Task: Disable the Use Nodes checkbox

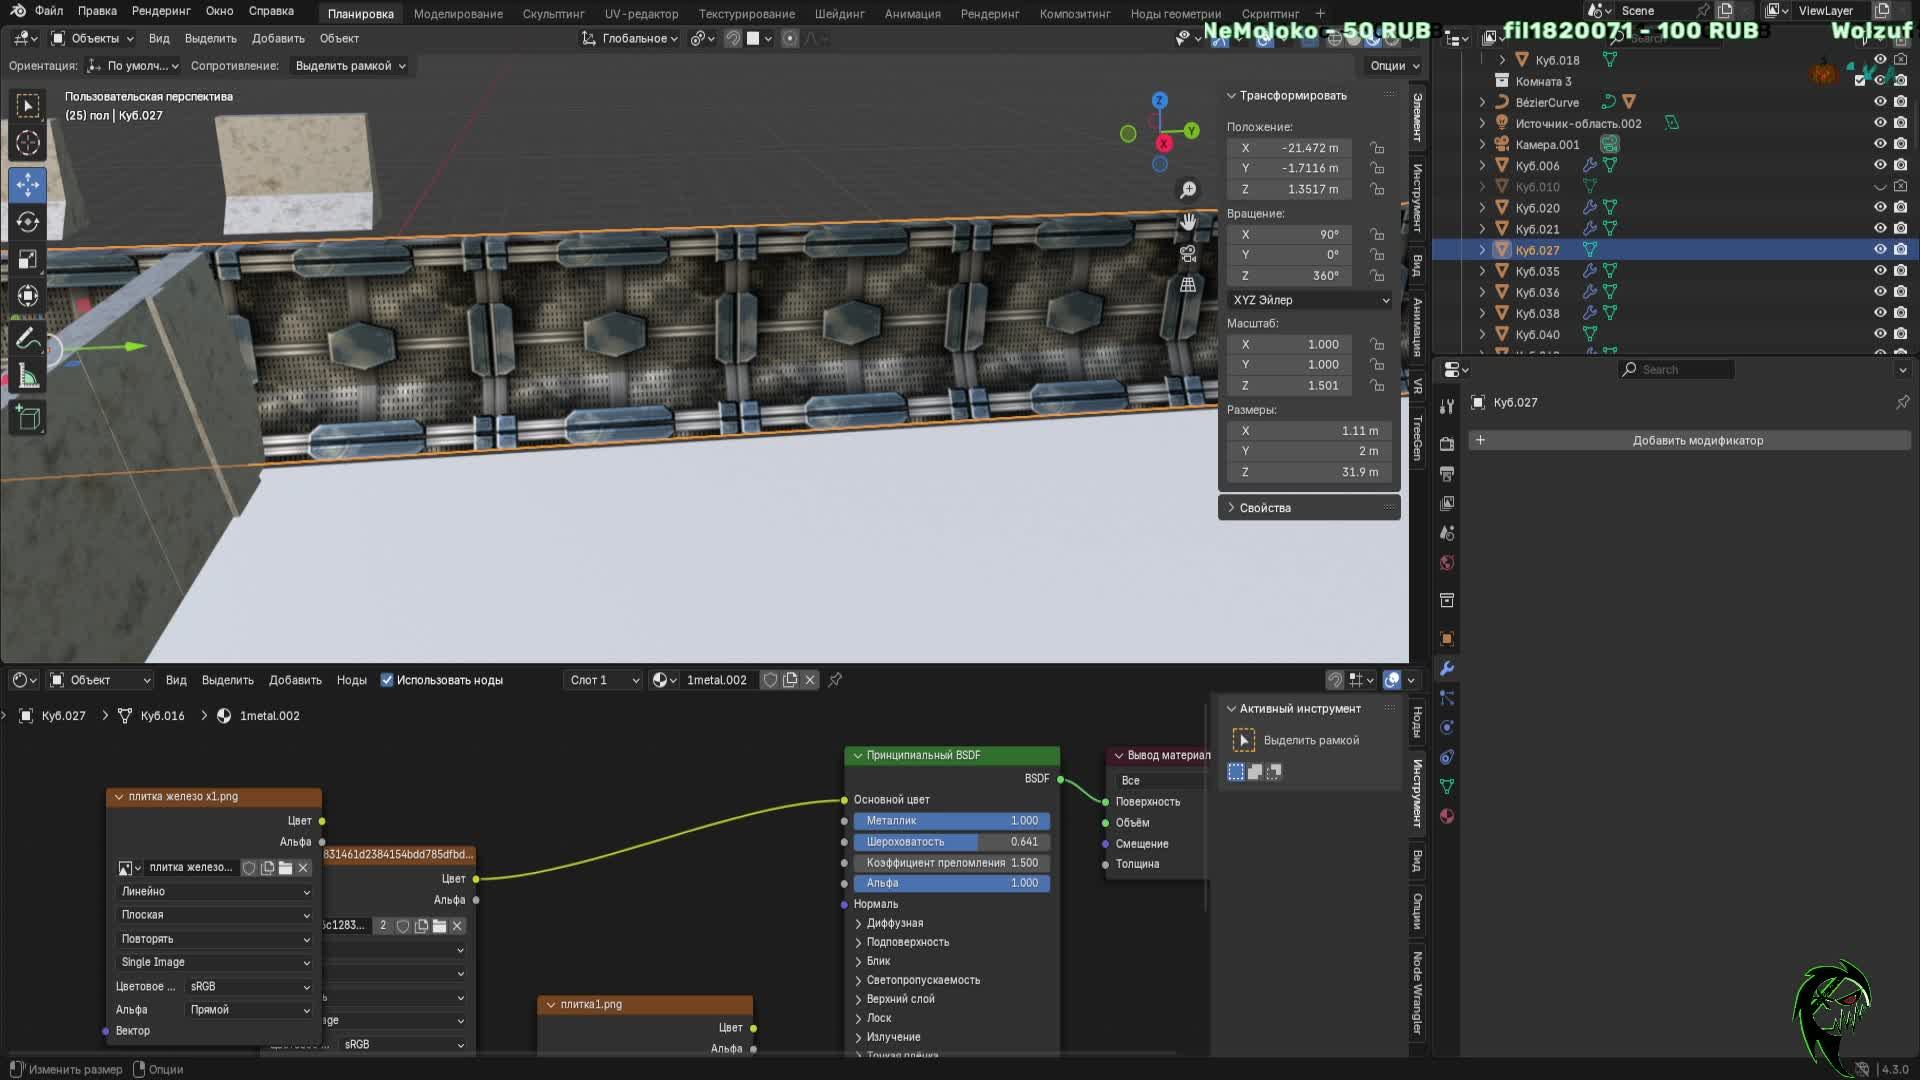Action: (387, 680)
